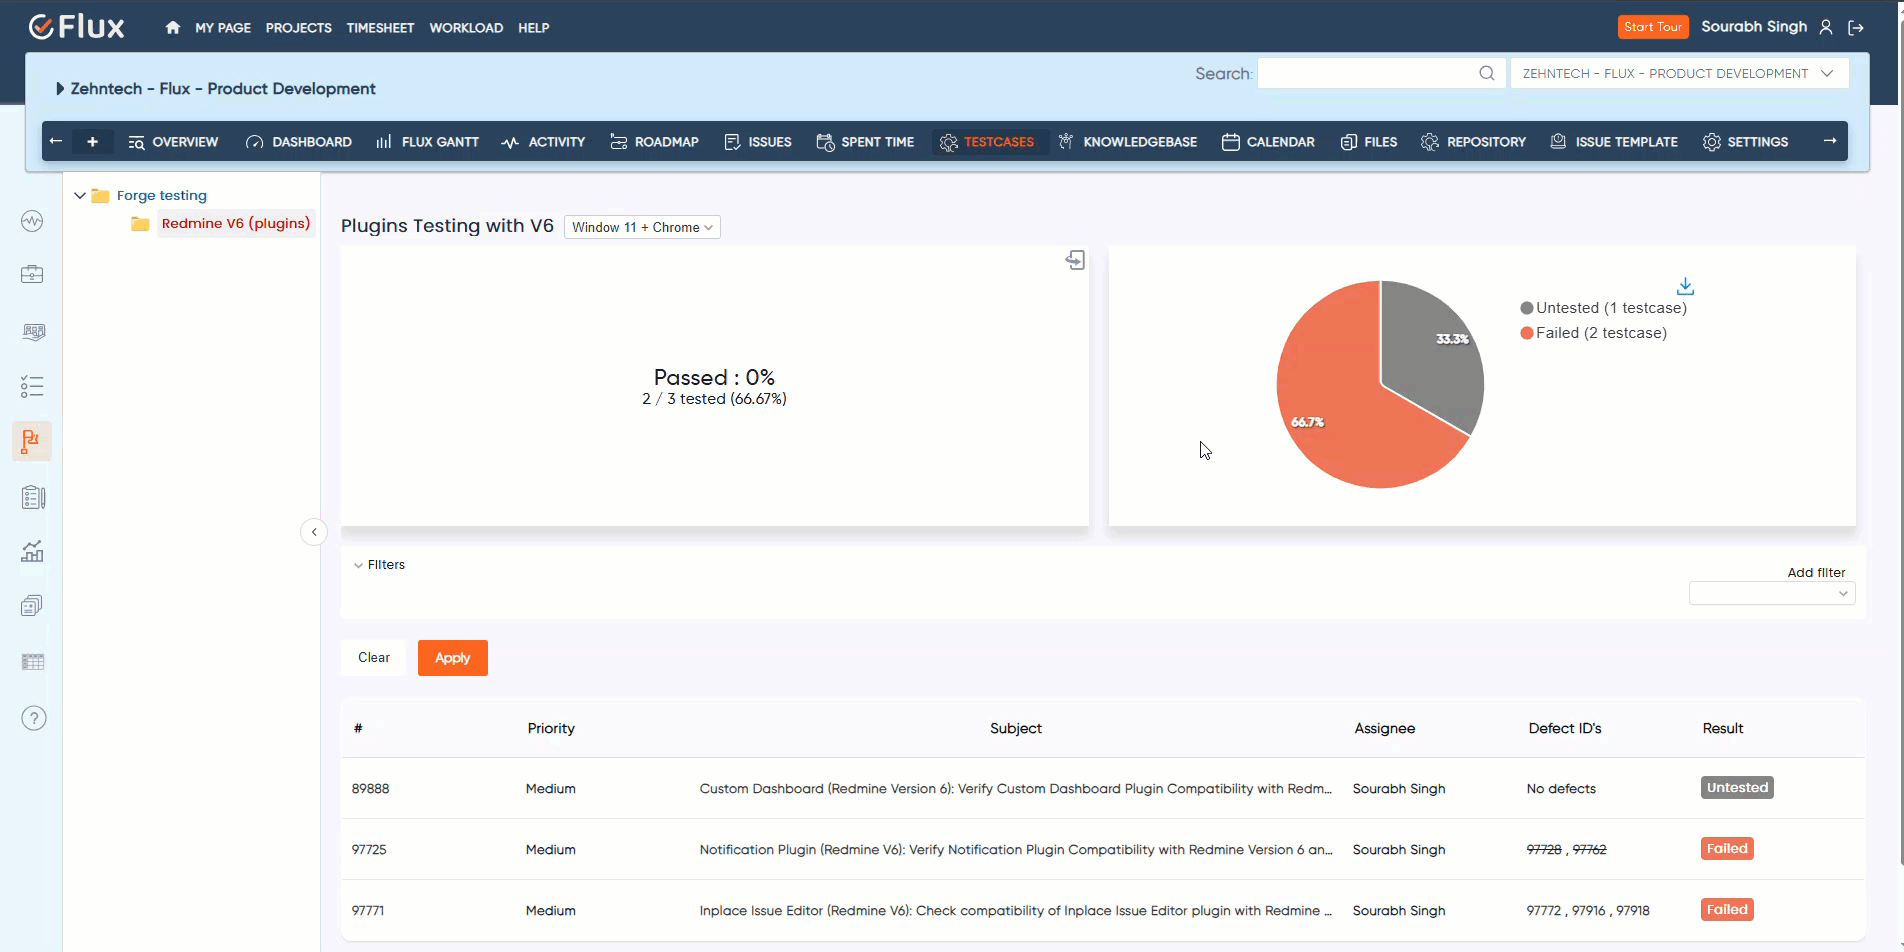
Task: Open the Add filter dropdown
Action: point(1771,592)
